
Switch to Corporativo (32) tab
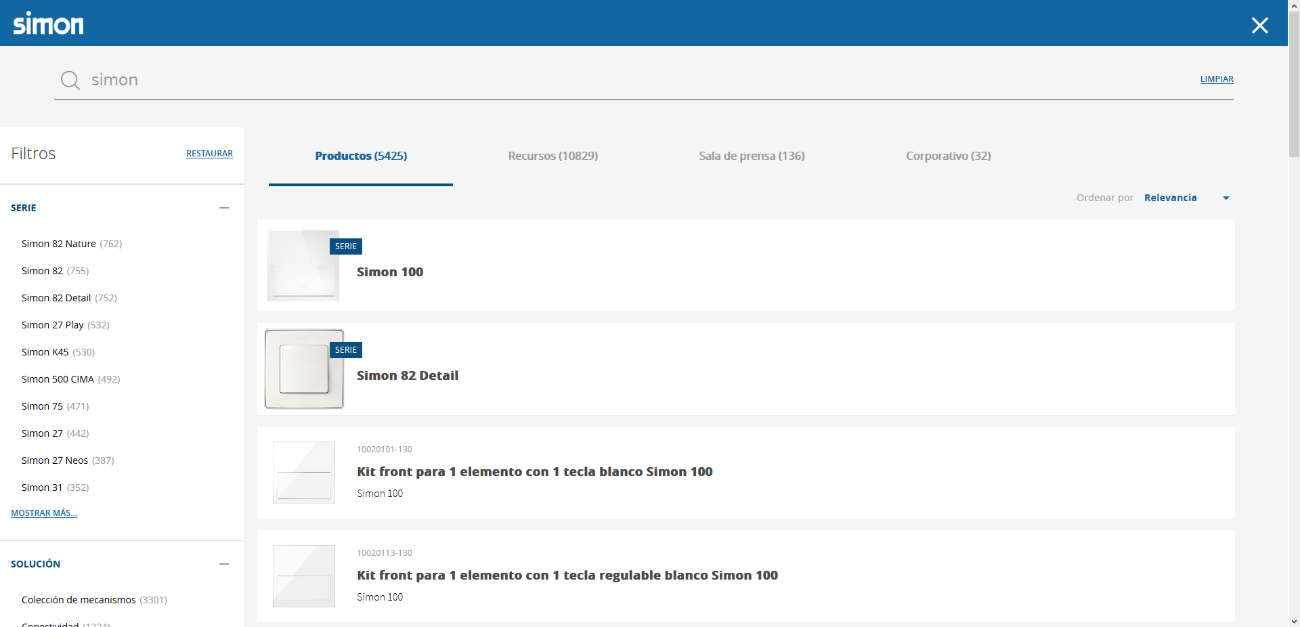(948, 156)
